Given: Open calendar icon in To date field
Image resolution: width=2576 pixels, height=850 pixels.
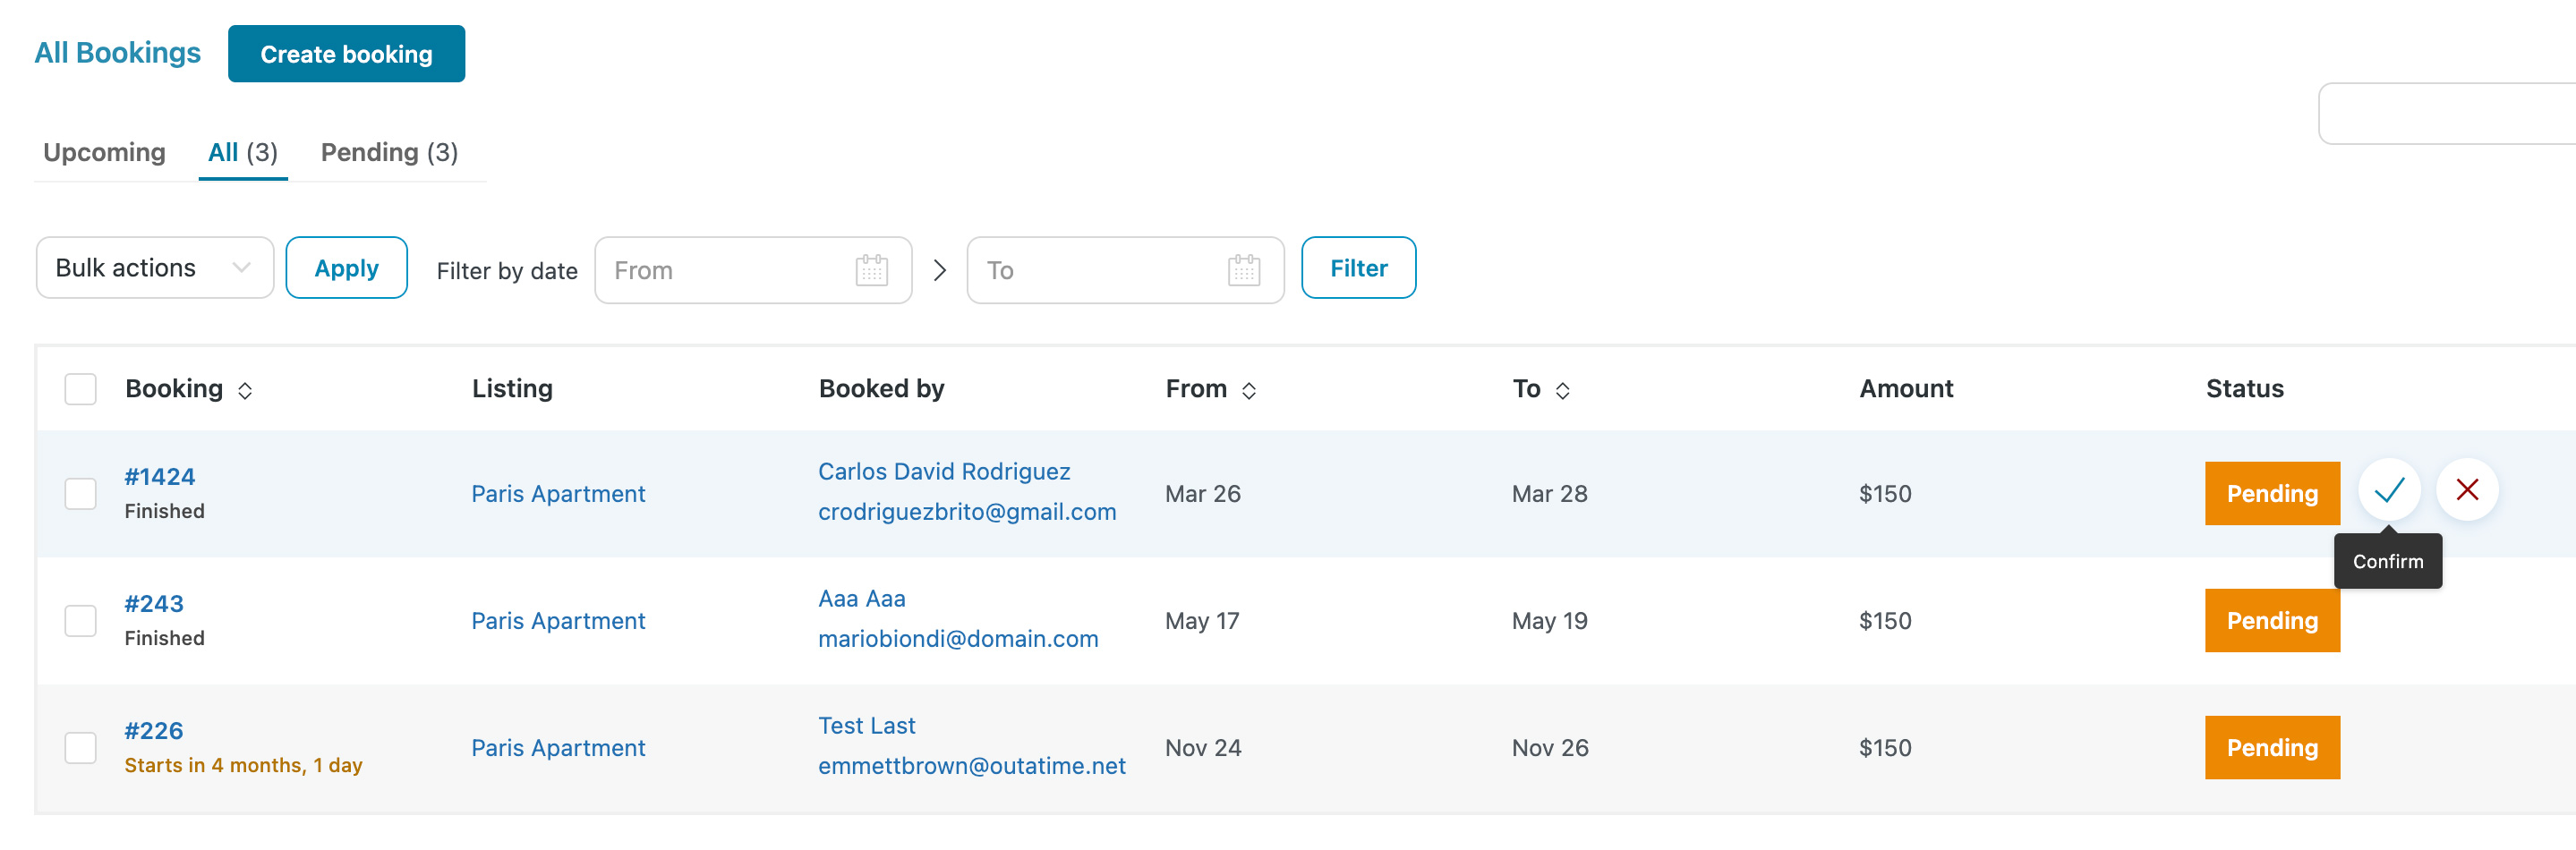Looking at the screenshot, I should coord(1243,270).
